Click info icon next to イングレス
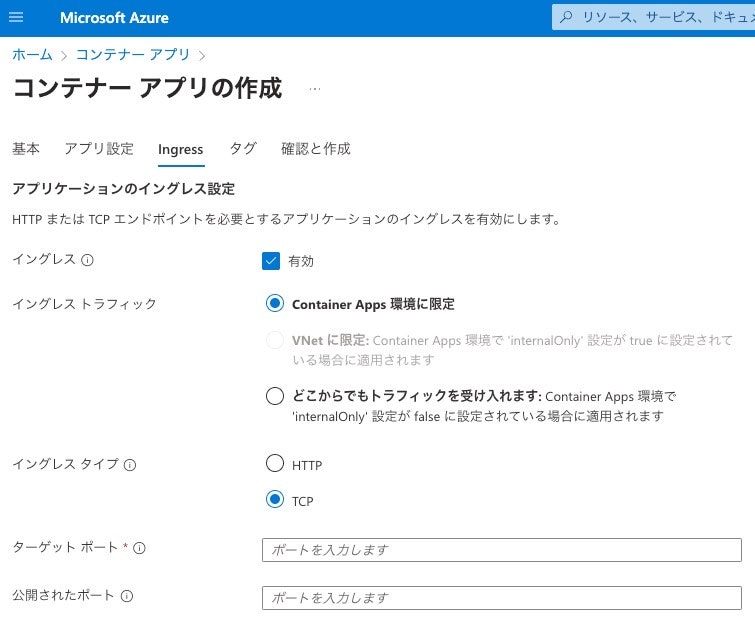The height and width of the screenshot is (630, 755). (x=87, y=260)
